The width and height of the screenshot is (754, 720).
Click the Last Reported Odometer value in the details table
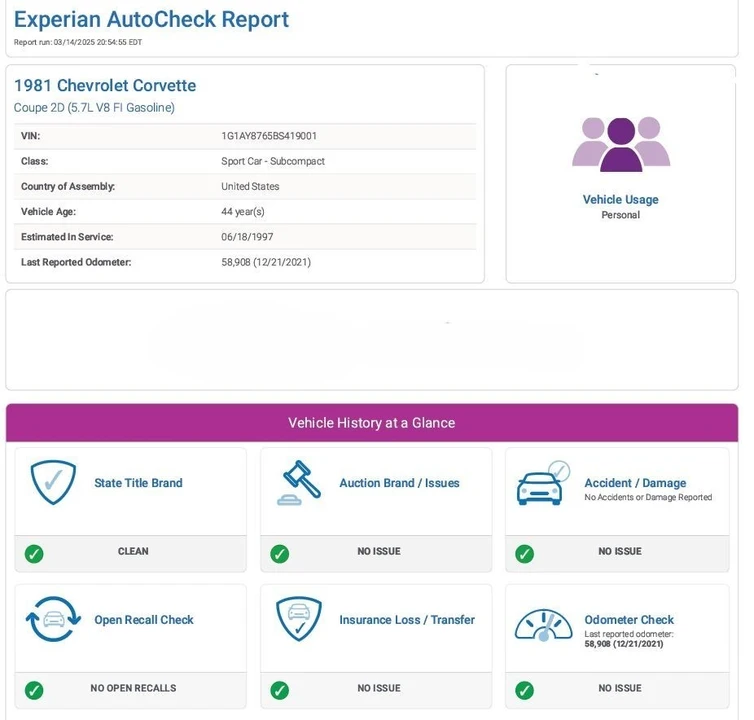pyautogui.click(x=266, y=262)
